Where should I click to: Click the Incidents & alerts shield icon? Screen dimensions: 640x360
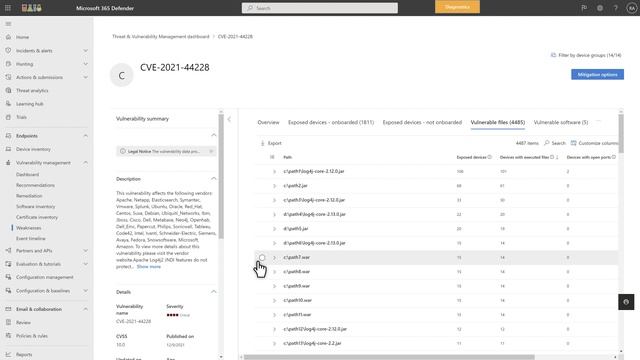click(8, 51)
